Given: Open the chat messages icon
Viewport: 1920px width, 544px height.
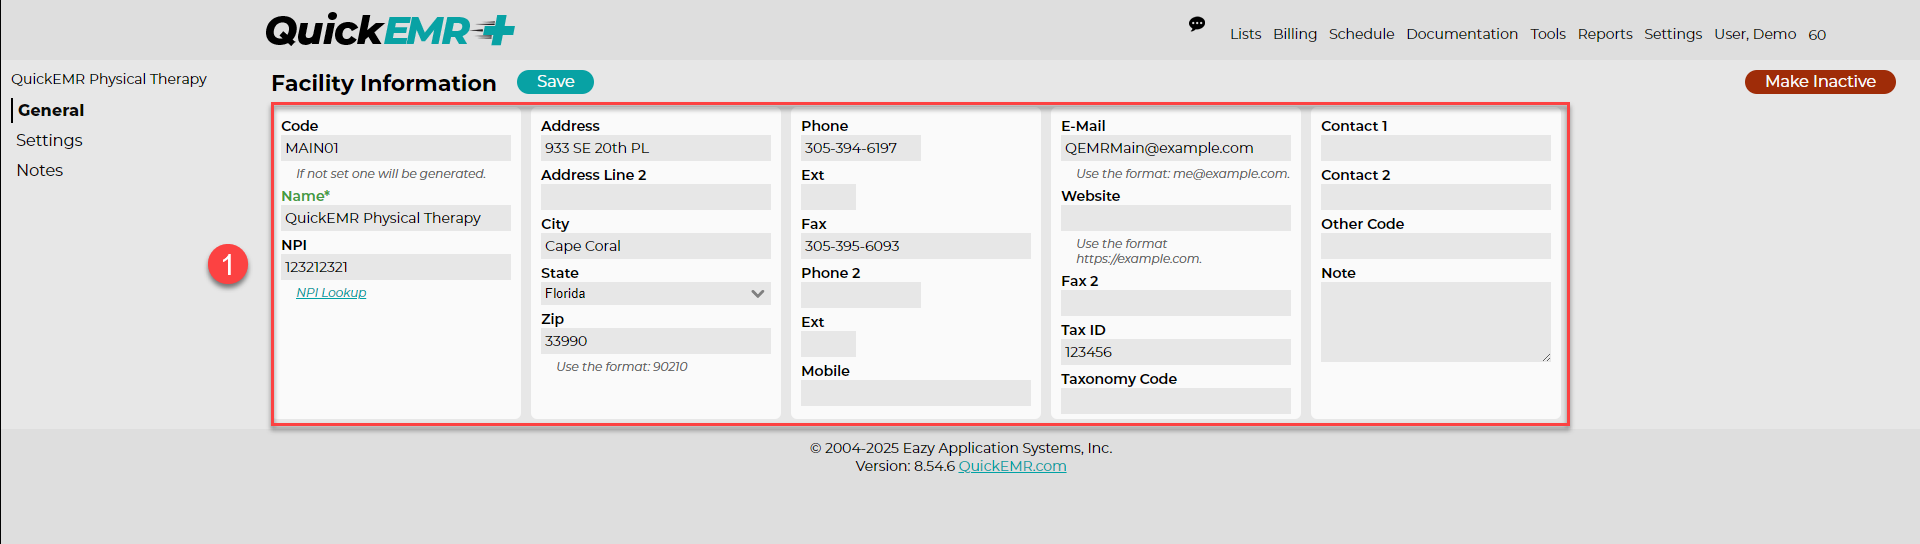Looking at the screenshot, I should 1196,24.
